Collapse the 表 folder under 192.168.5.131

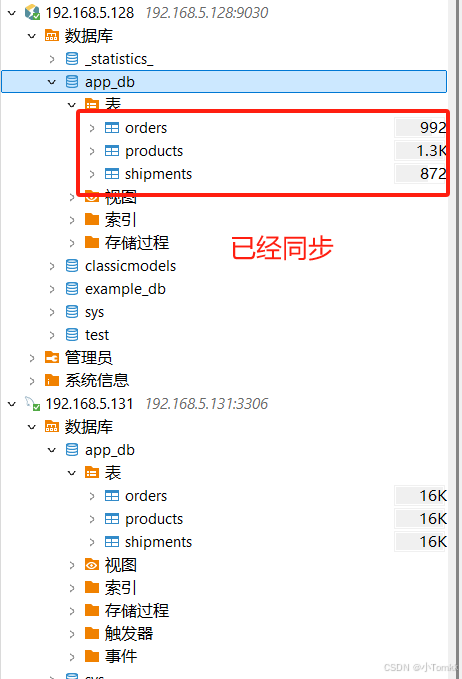[x=72, y=473]
